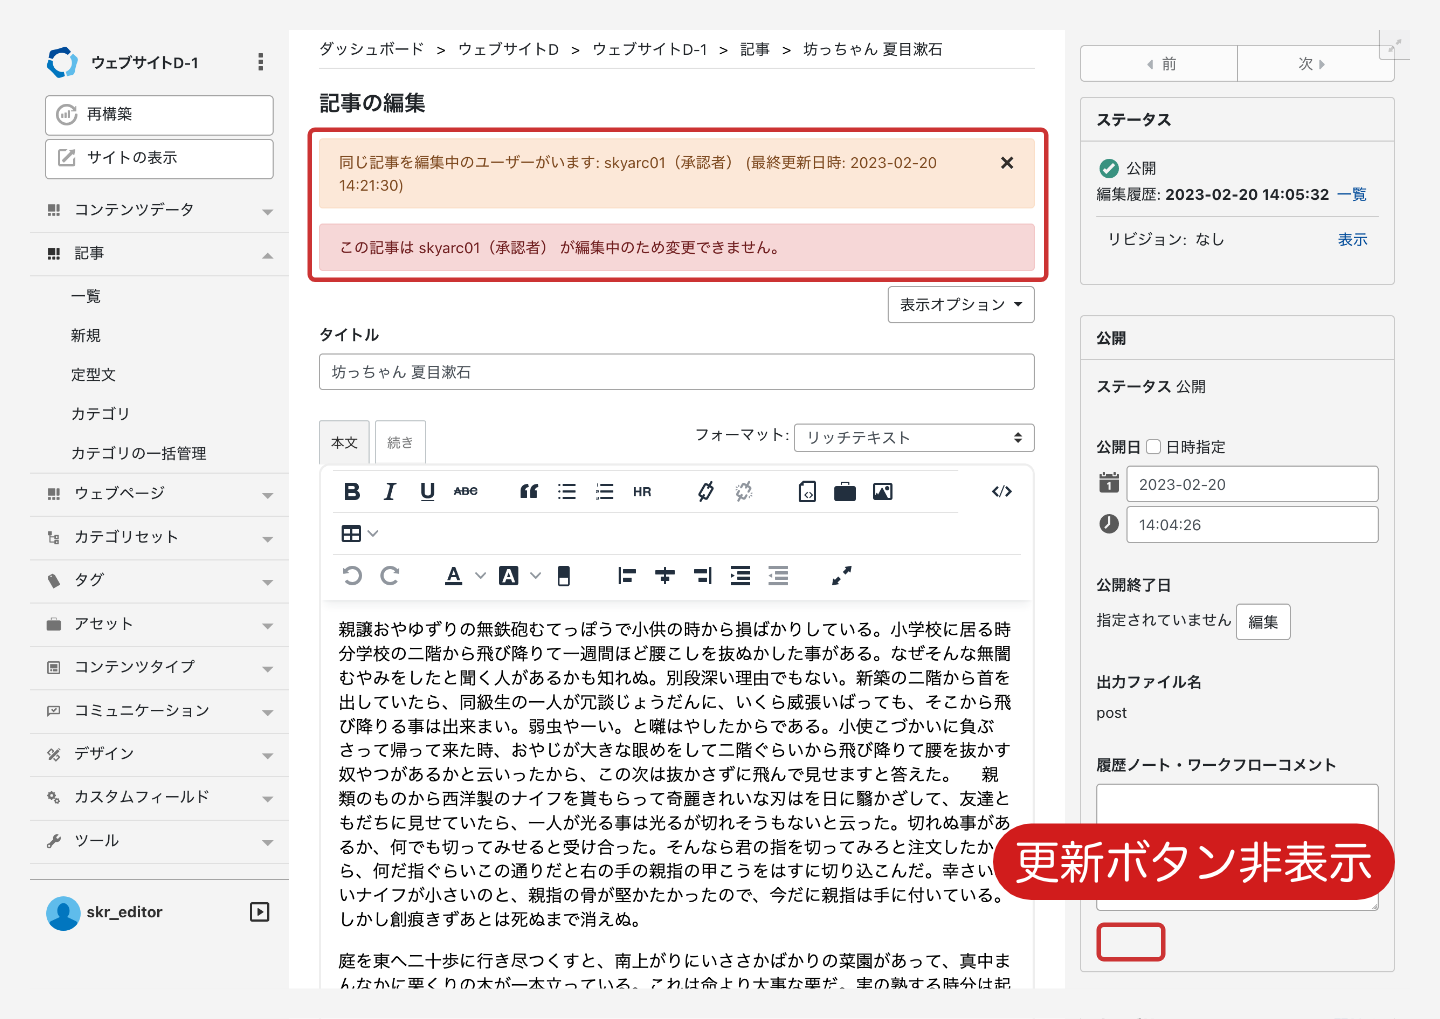1440x1019 pixels.
Task: Insert a horizontal rule (HR)
Action: pyautogui.click(x=642, y=491)
